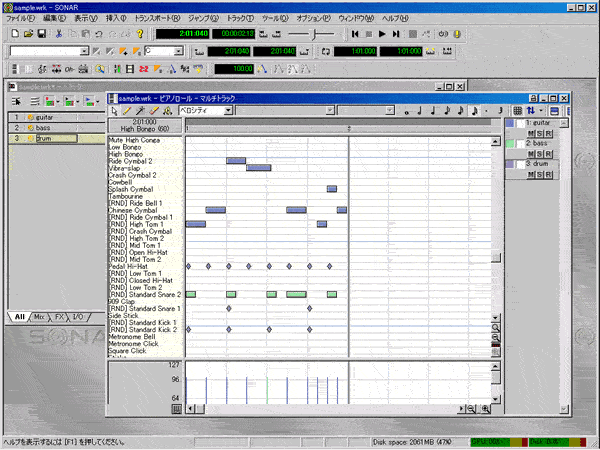Select the scrub speaker tool
The image size is (600, 450).
167,111
